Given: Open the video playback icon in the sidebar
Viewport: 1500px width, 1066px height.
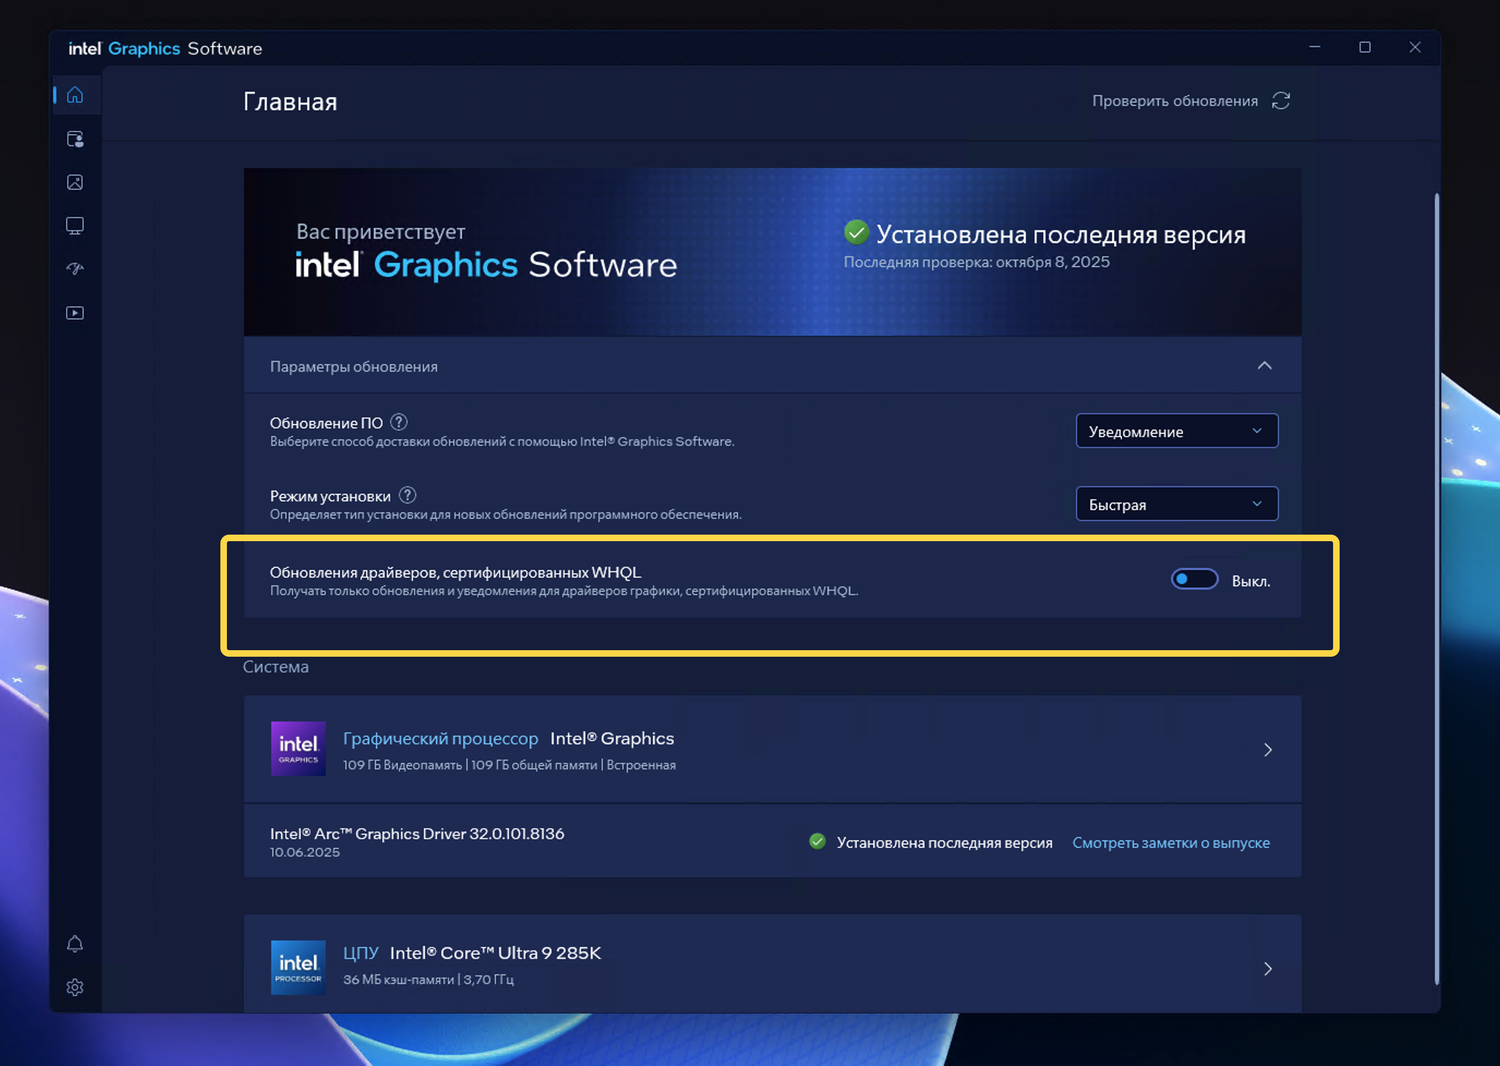Looking at the screenshot, I should (x=75, y=313).
